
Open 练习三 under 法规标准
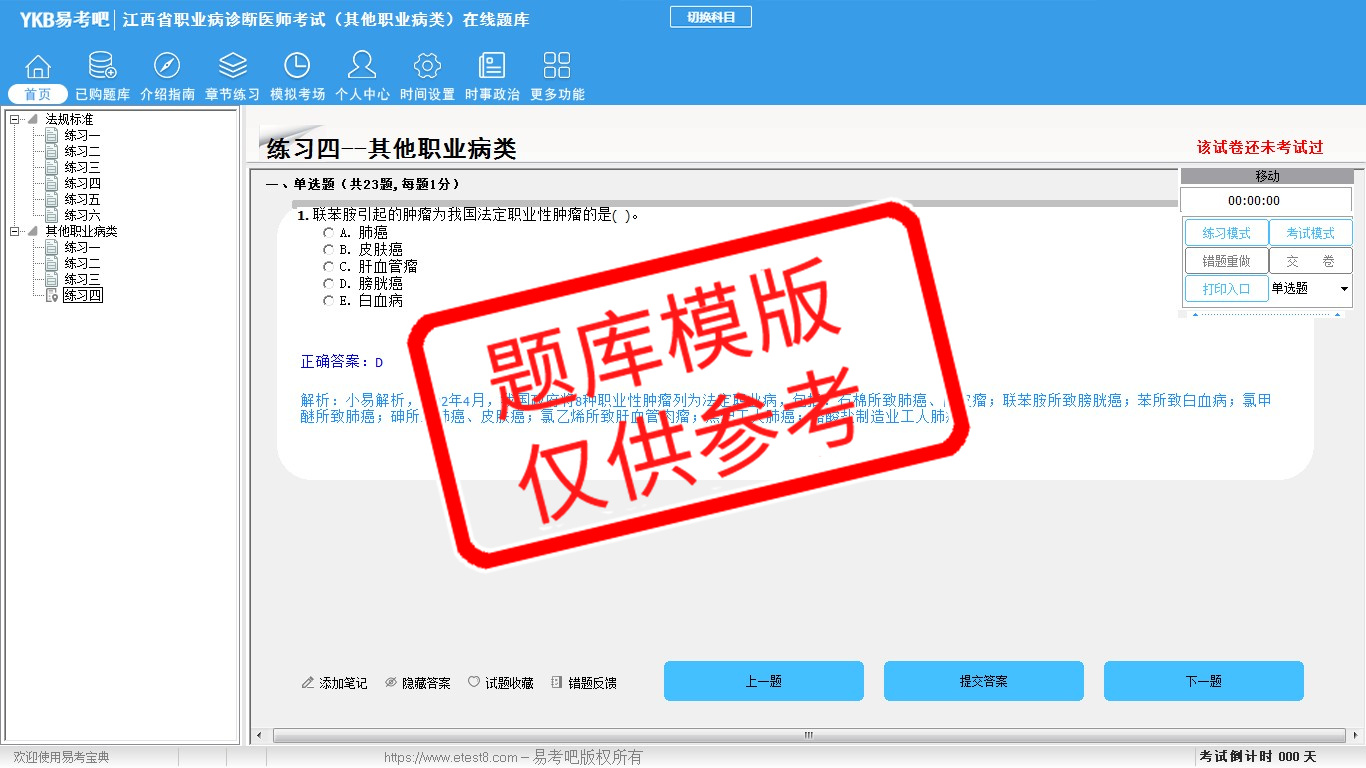pos(82,168)
